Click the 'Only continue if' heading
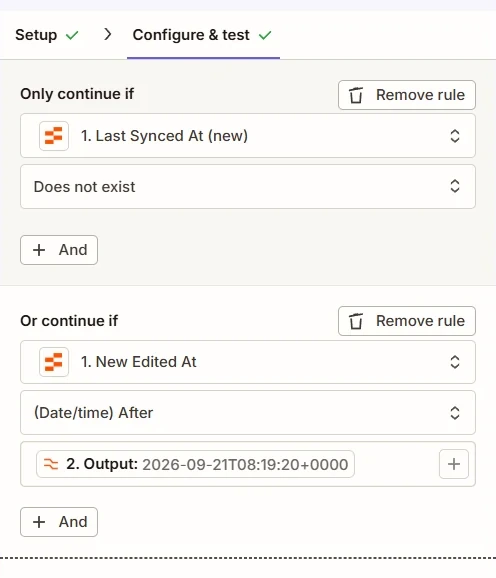 77,94
